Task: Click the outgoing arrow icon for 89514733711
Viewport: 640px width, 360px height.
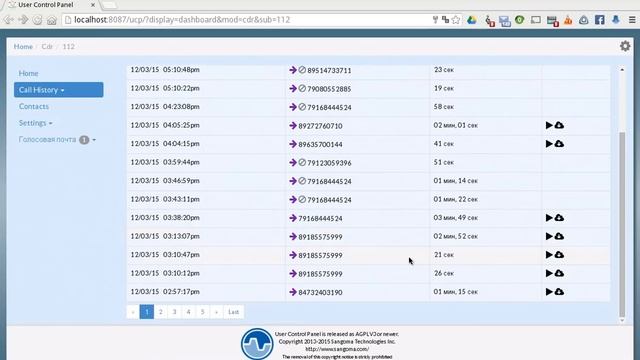Action: coord(293,70)
